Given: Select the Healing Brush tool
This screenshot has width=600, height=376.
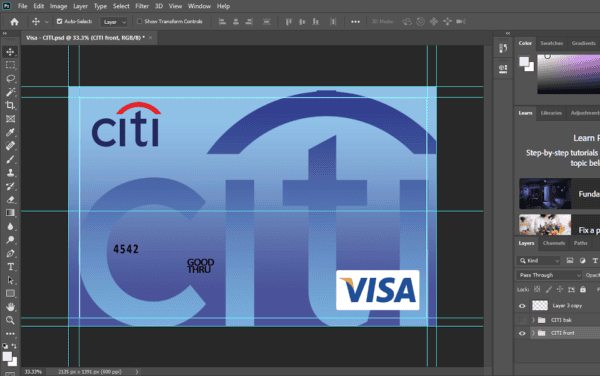Looking at the screenshot, I should click(x=10, y=146).
